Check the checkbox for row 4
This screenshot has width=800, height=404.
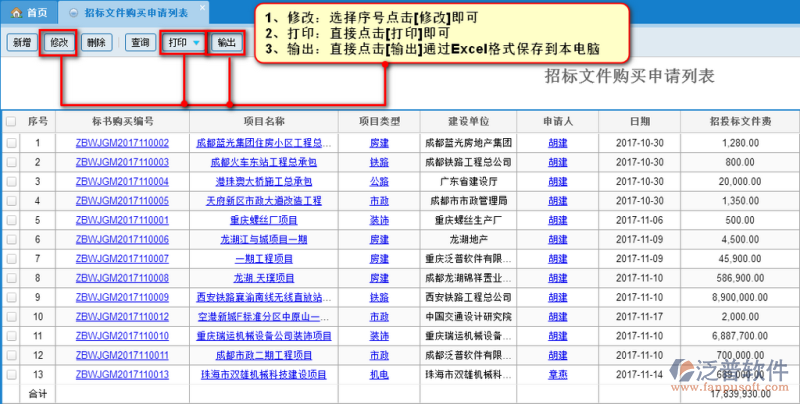coord(11,201)
